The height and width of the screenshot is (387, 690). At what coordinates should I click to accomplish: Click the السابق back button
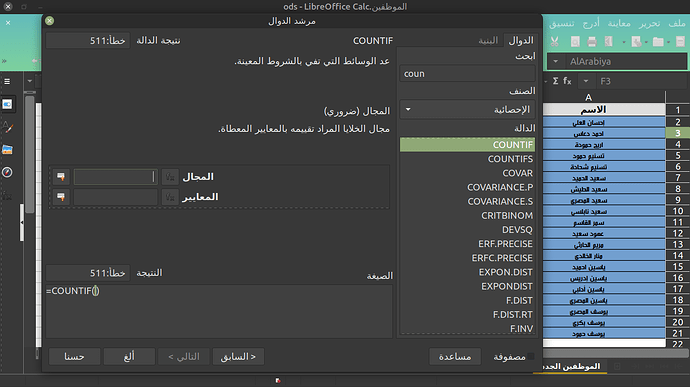[x=238, y=357]
